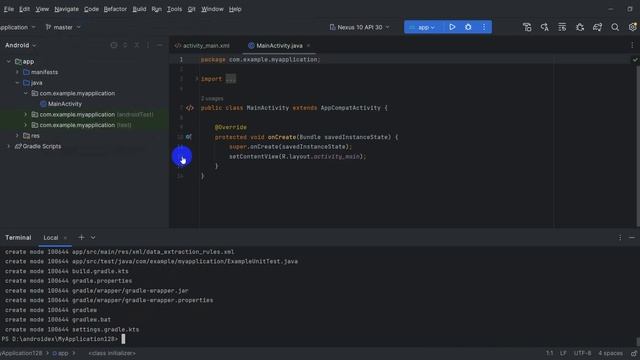This screenshot has height=360, width=640.
Task: Click the inspection checkmark widget in editor
Action: (635, 60)
